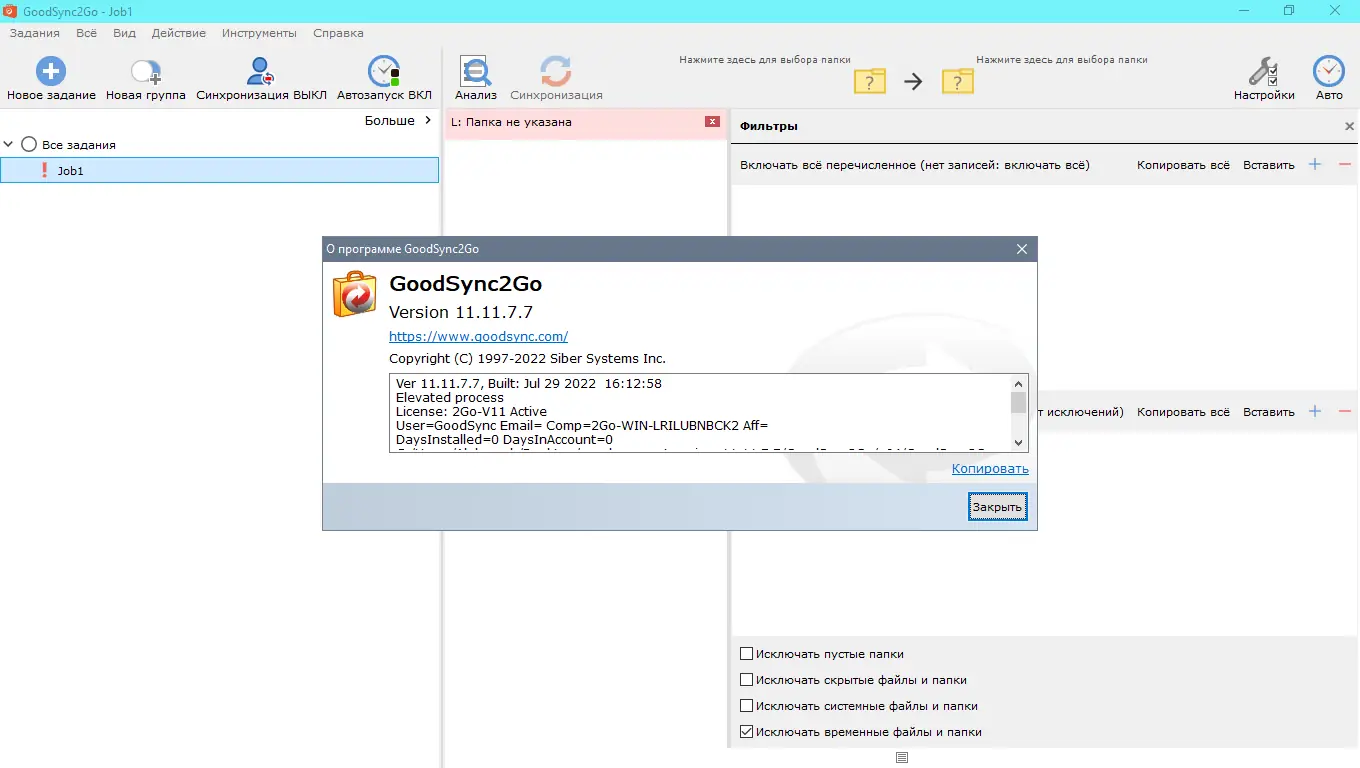Enable Исключать пустые папки checkbox
1360x768 pixels.
click(x=746, y=654)
